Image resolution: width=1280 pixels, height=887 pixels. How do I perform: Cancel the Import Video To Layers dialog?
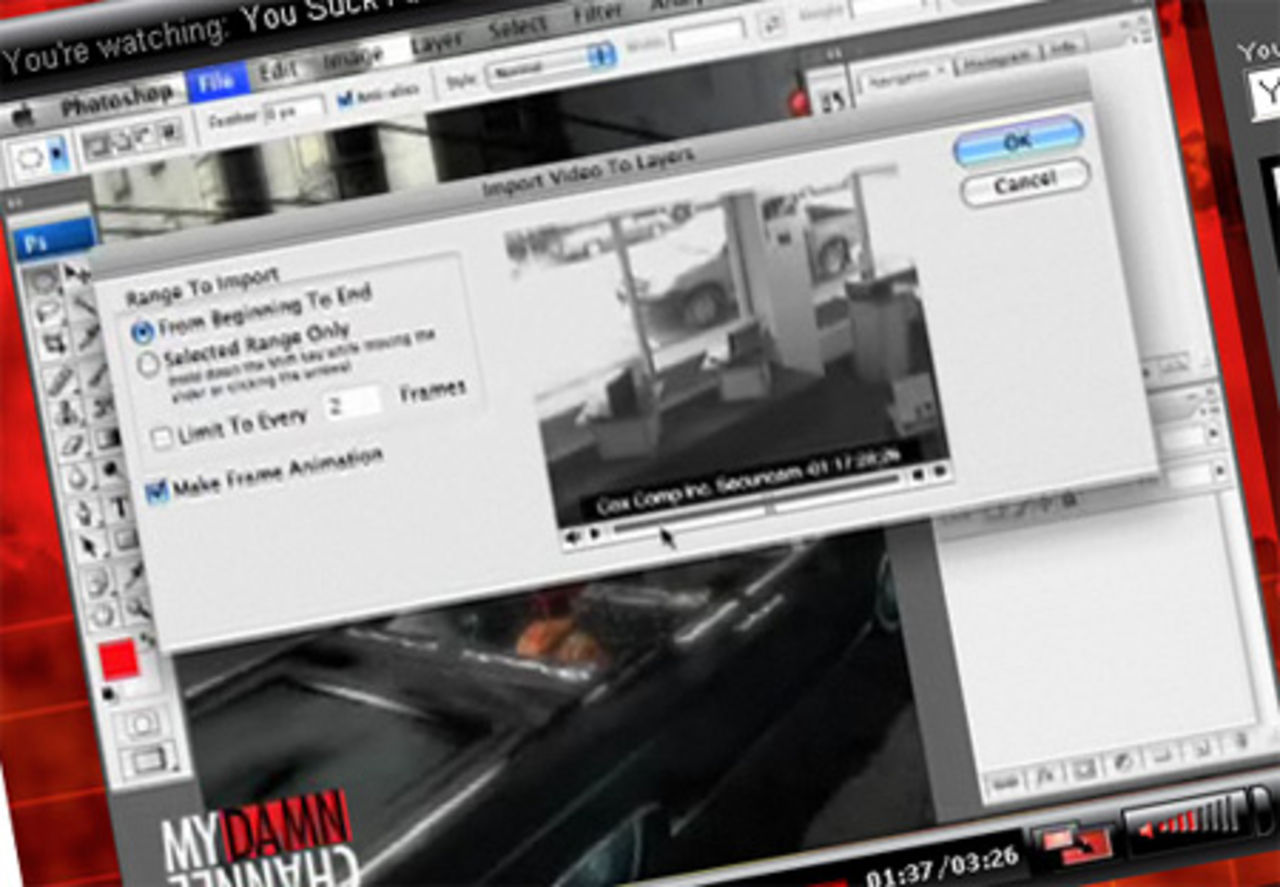tap(1024, 183)
